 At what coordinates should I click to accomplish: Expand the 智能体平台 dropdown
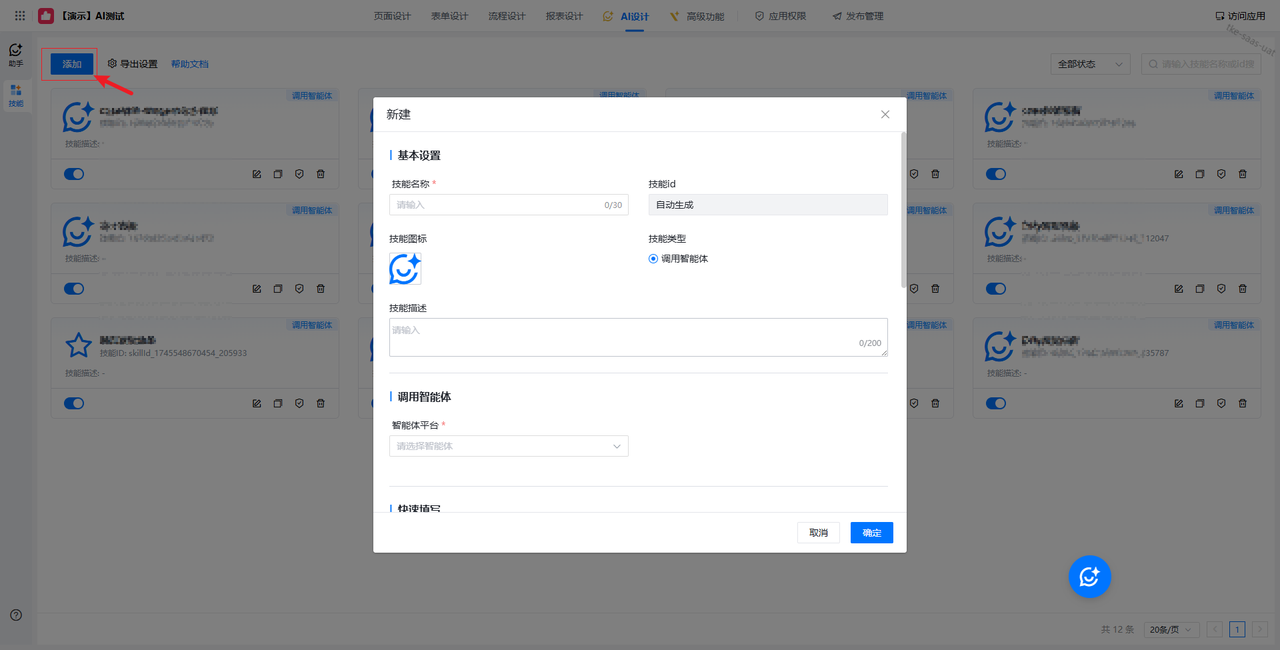coord(508,446)
